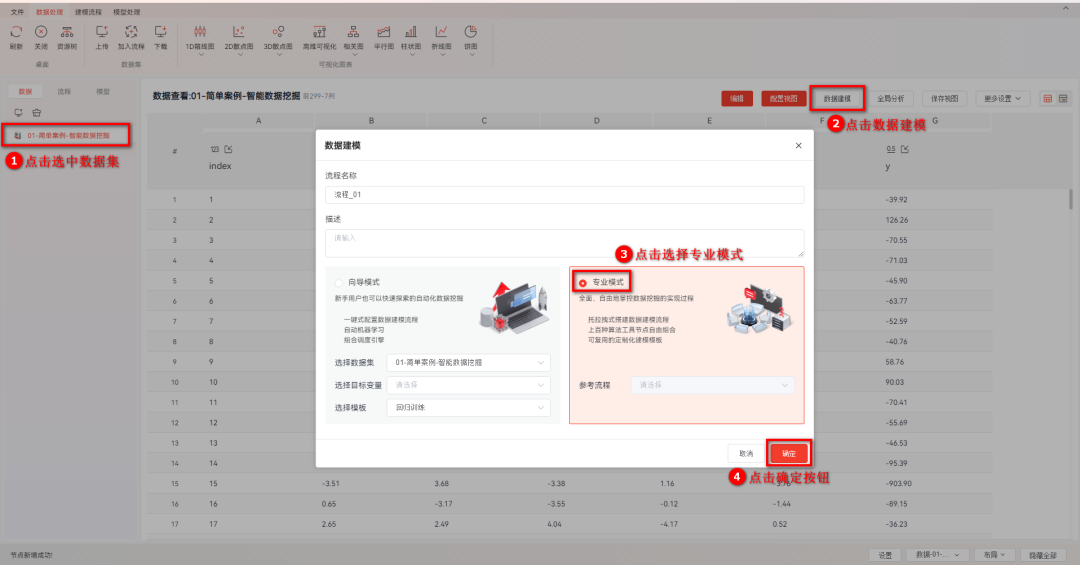
Task: Open the 建模流程 ribbon tab
Action: [x=88, y=12]
